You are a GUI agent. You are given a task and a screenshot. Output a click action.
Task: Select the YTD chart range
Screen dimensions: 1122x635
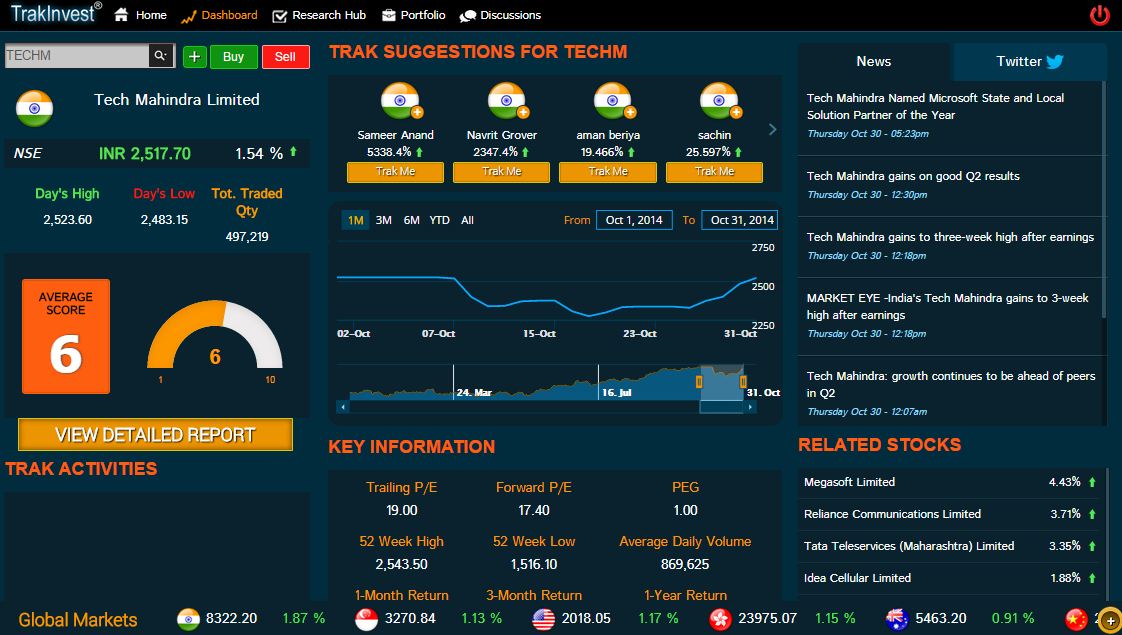439,220
